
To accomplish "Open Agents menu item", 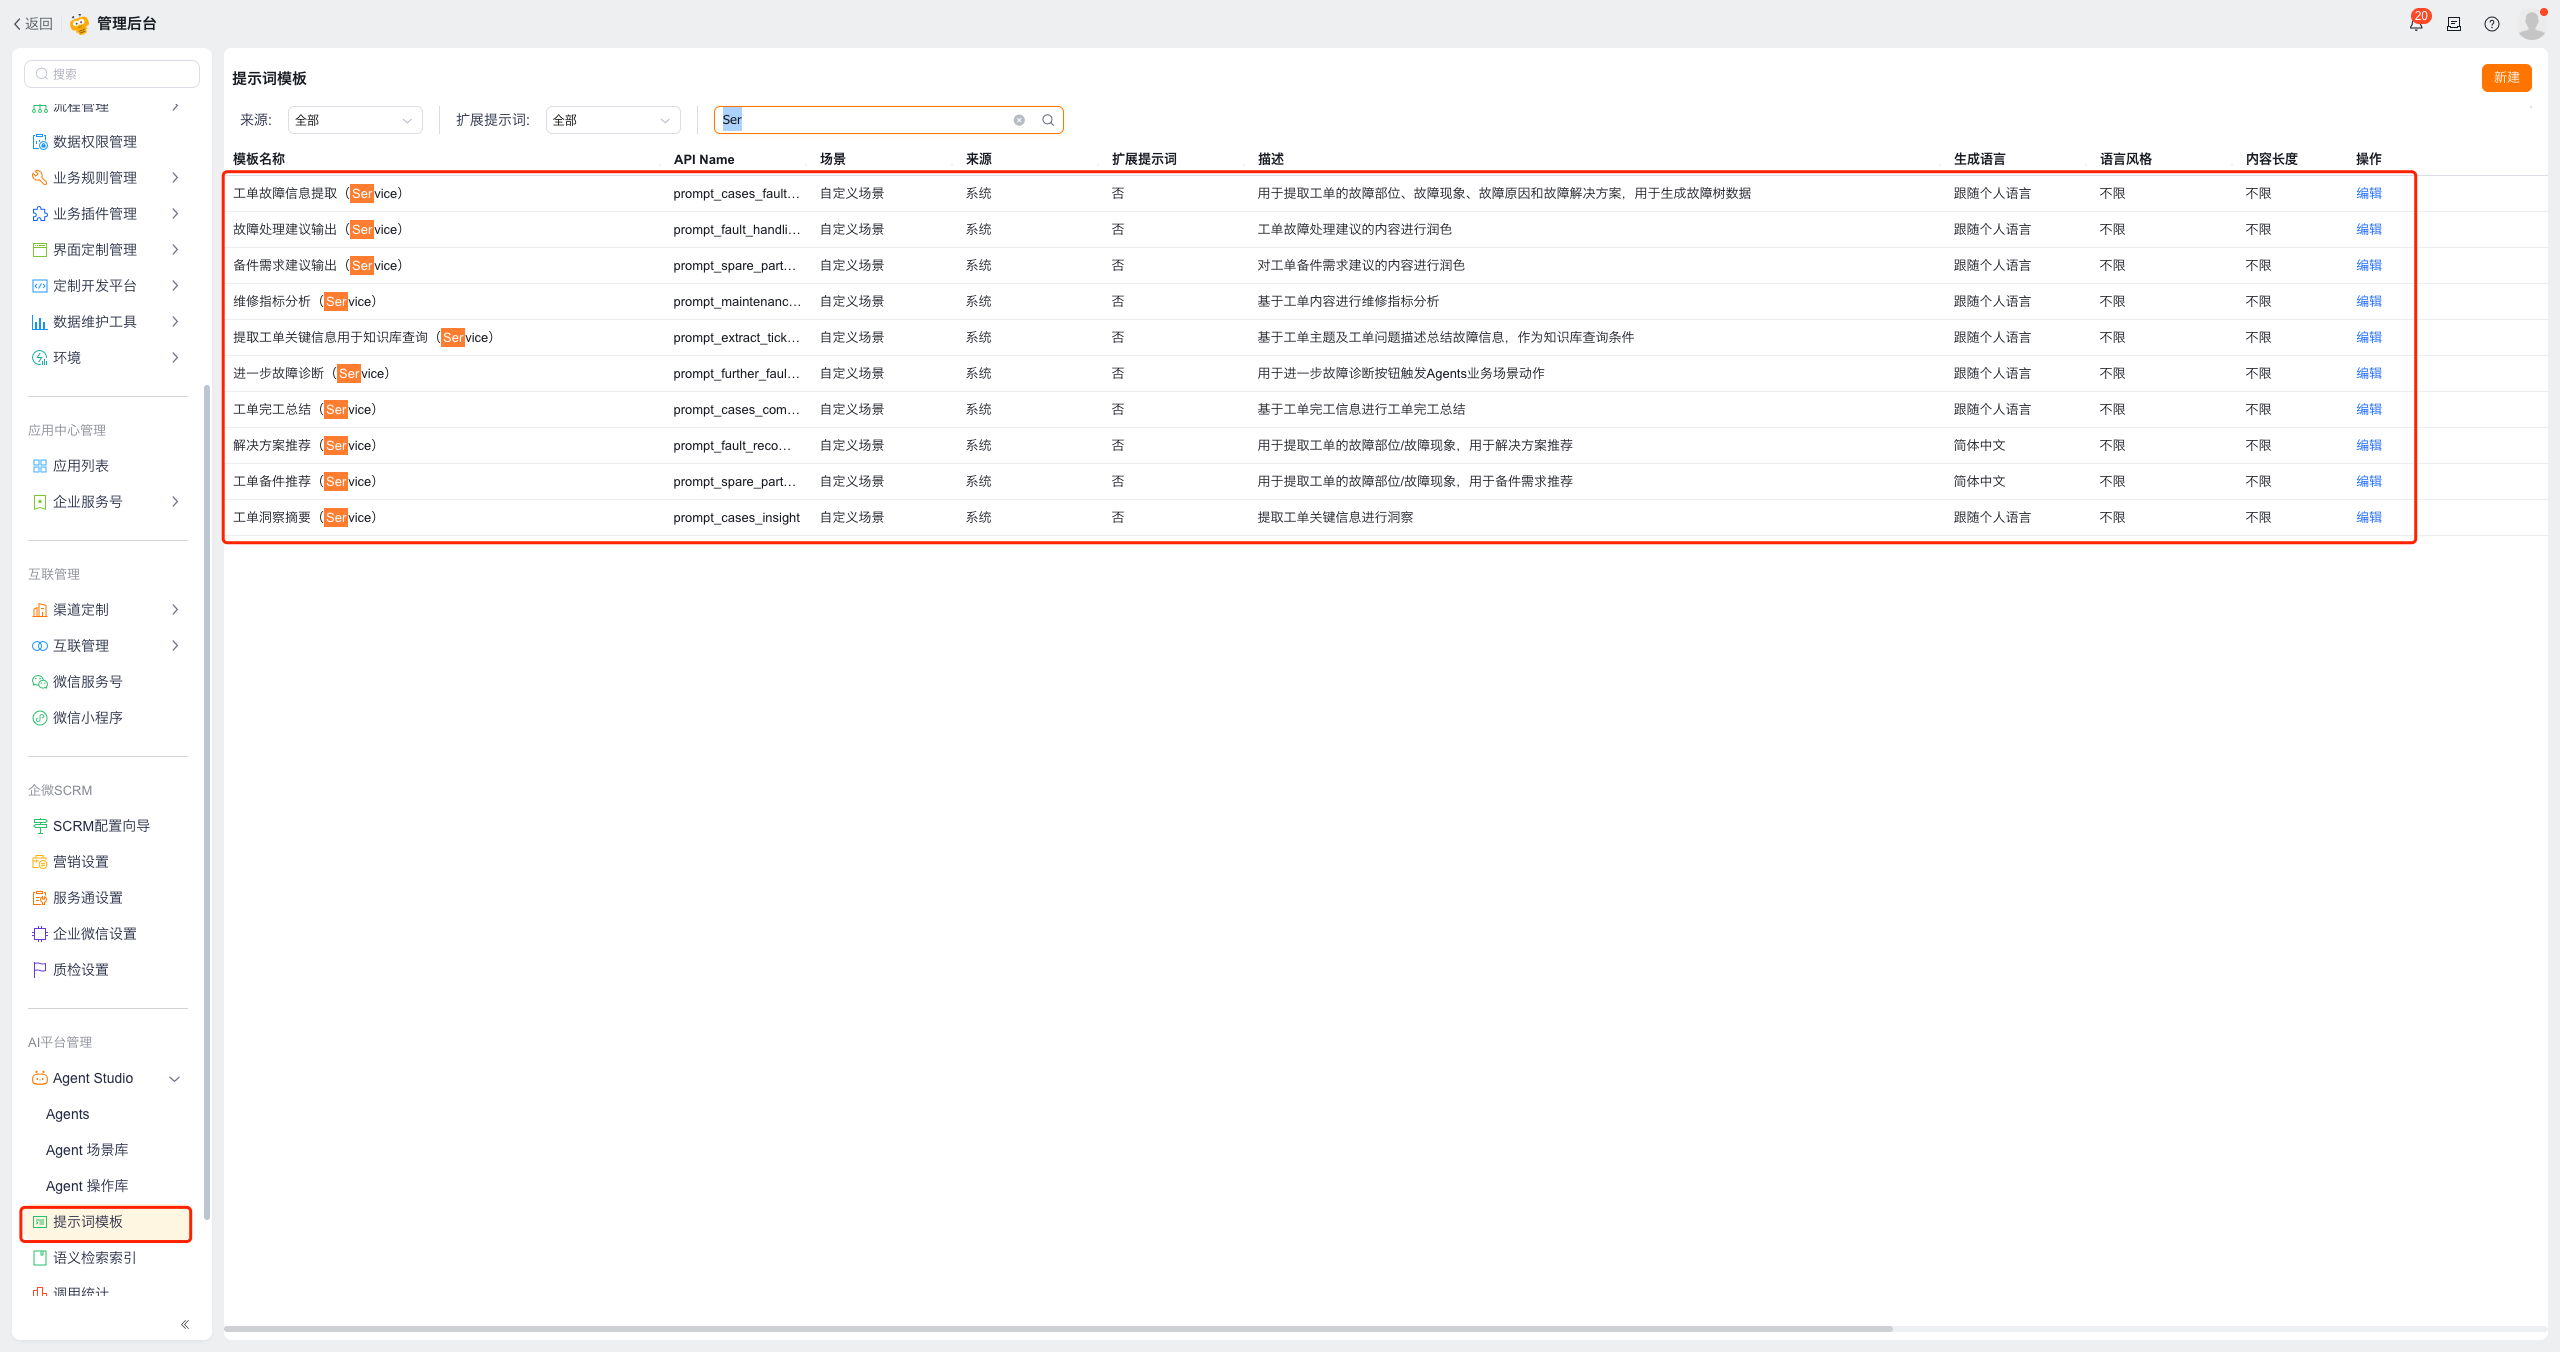I will tap(68, 1114).
